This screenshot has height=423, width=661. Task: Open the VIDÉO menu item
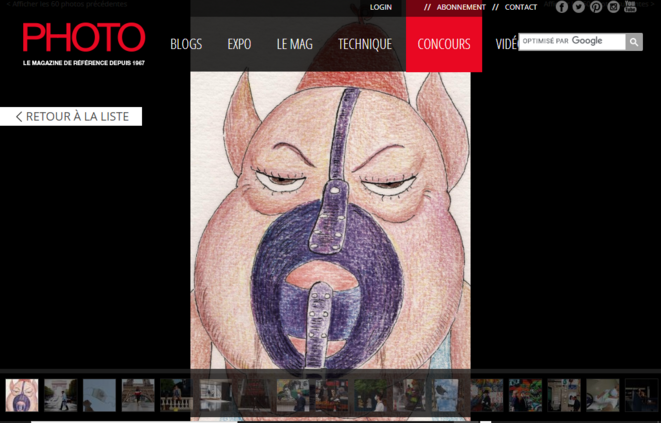point(506,44)
